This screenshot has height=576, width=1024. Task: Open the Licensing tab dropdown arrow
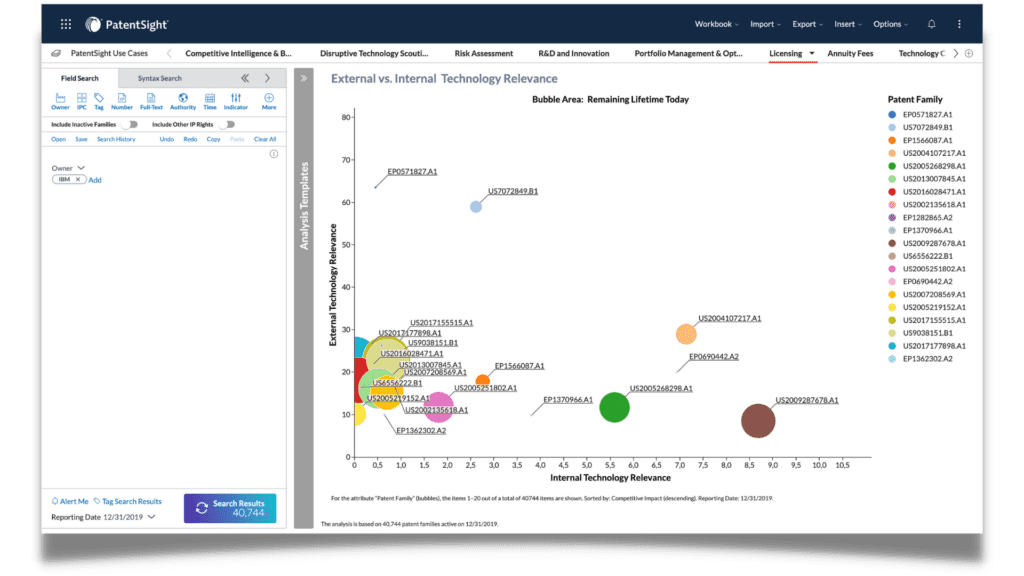coord(812,54)
